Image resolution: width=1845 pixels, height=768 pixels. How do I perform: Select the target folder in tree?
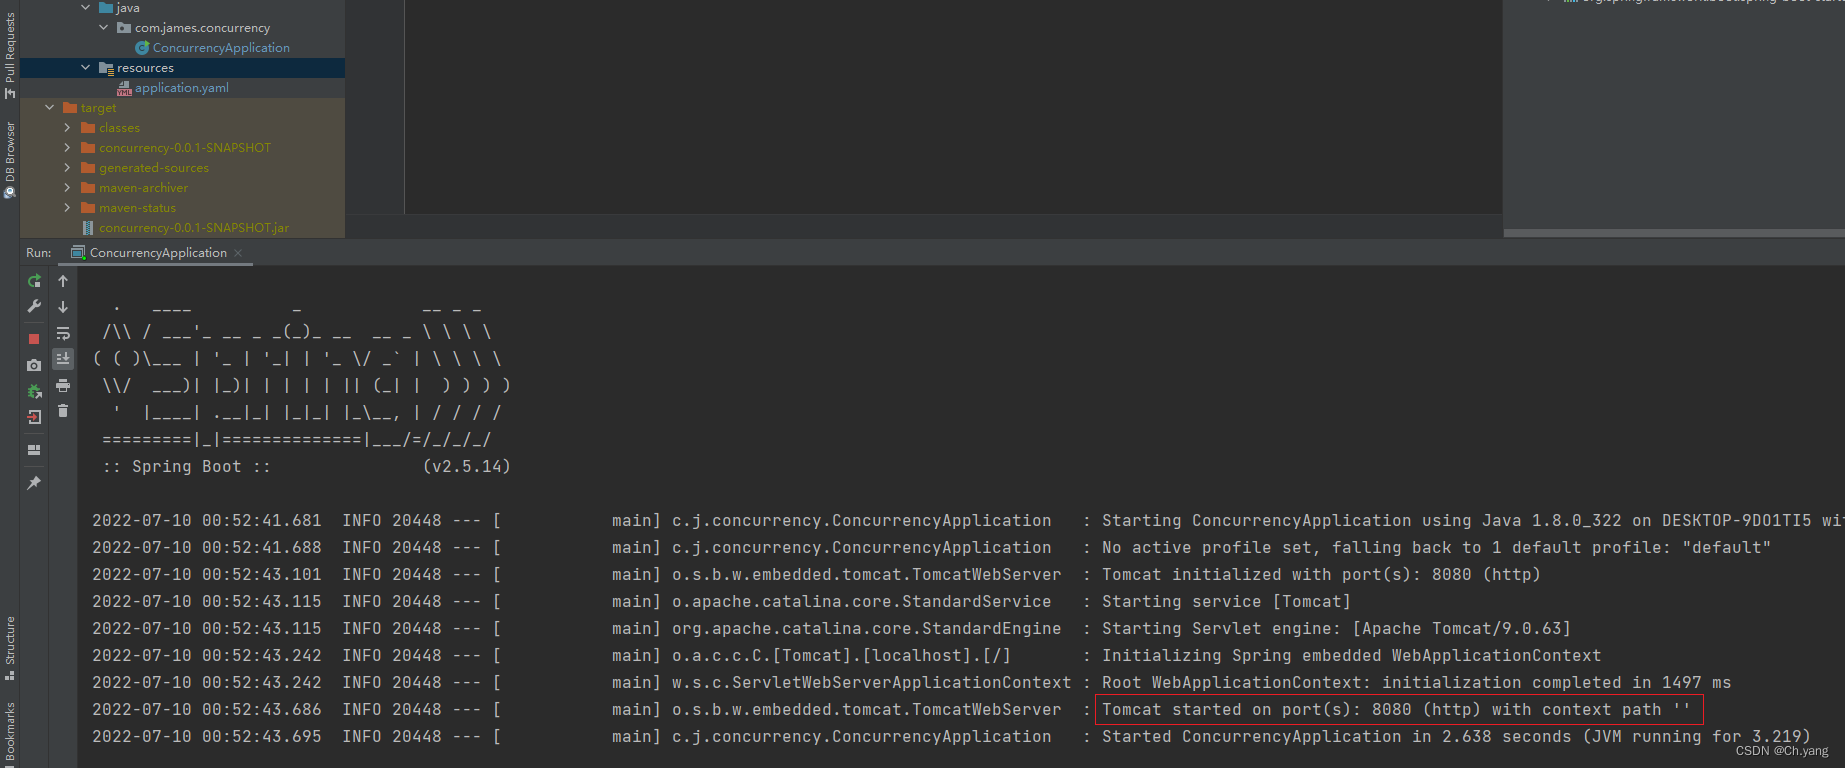98,108
